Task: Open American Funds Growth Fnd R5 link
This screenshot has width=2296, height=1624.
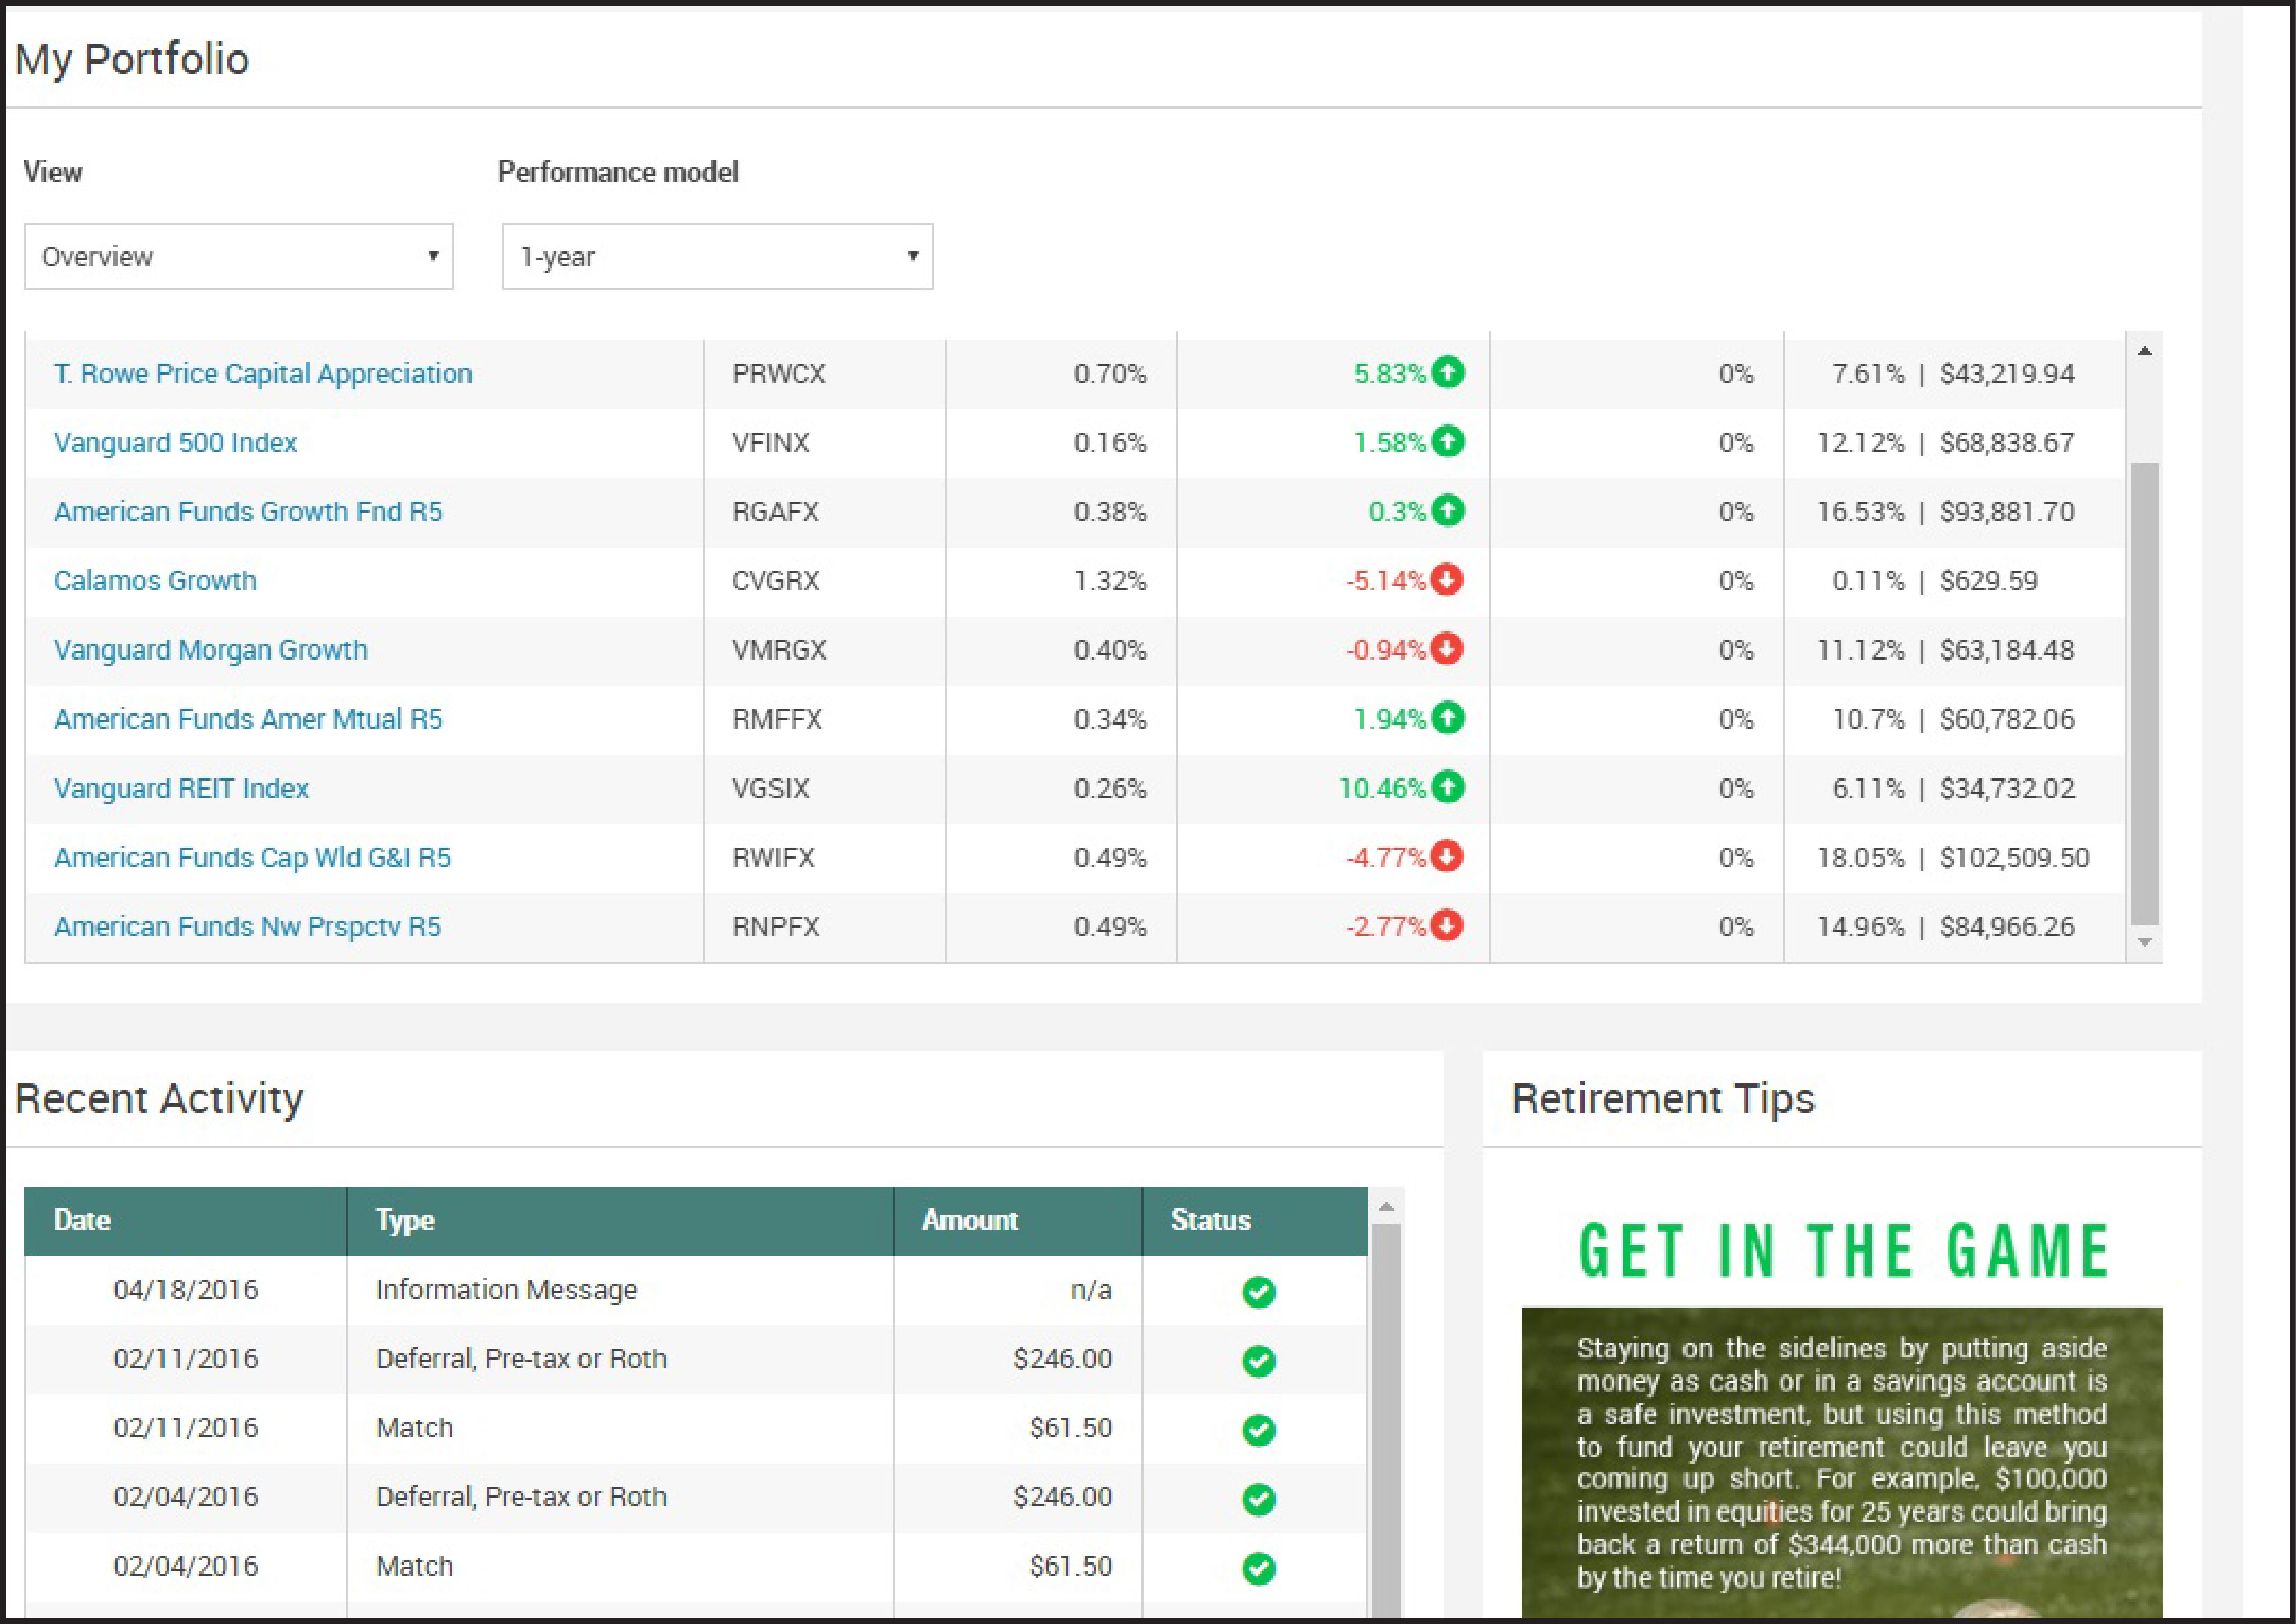Action: [x=248, y=512]
